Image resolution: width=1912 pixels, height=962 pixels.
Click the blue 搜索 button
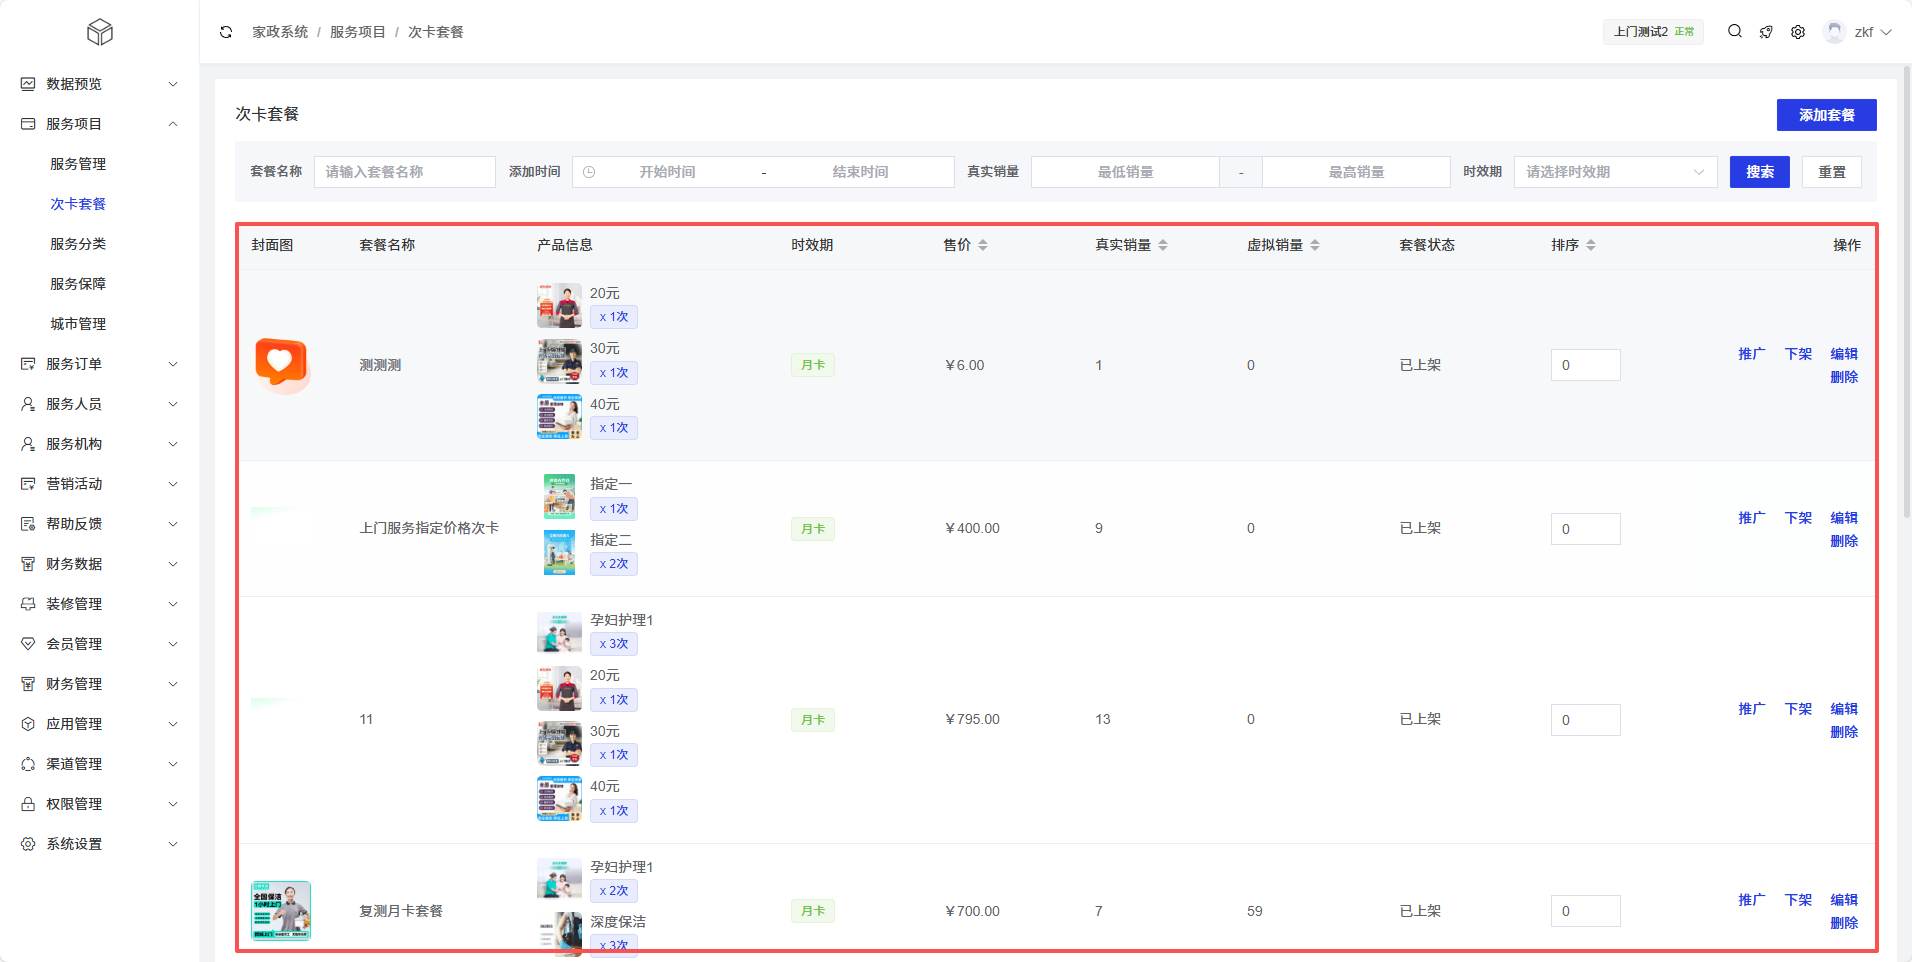point(1759,172)
